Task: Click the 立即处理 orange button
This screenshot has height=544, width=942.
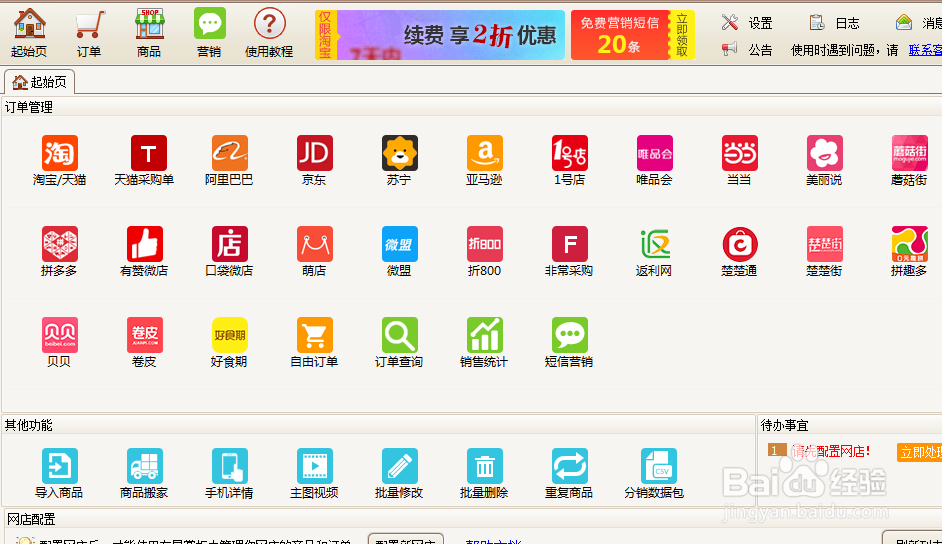Action: [x=919, y=452]
